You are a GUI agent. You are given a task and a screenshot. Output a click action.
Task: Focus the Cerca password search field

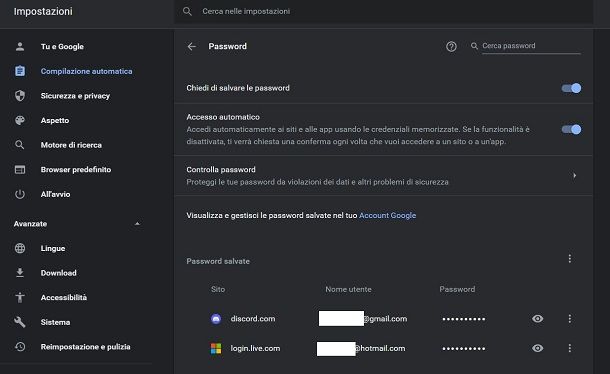tap(531, 46)
